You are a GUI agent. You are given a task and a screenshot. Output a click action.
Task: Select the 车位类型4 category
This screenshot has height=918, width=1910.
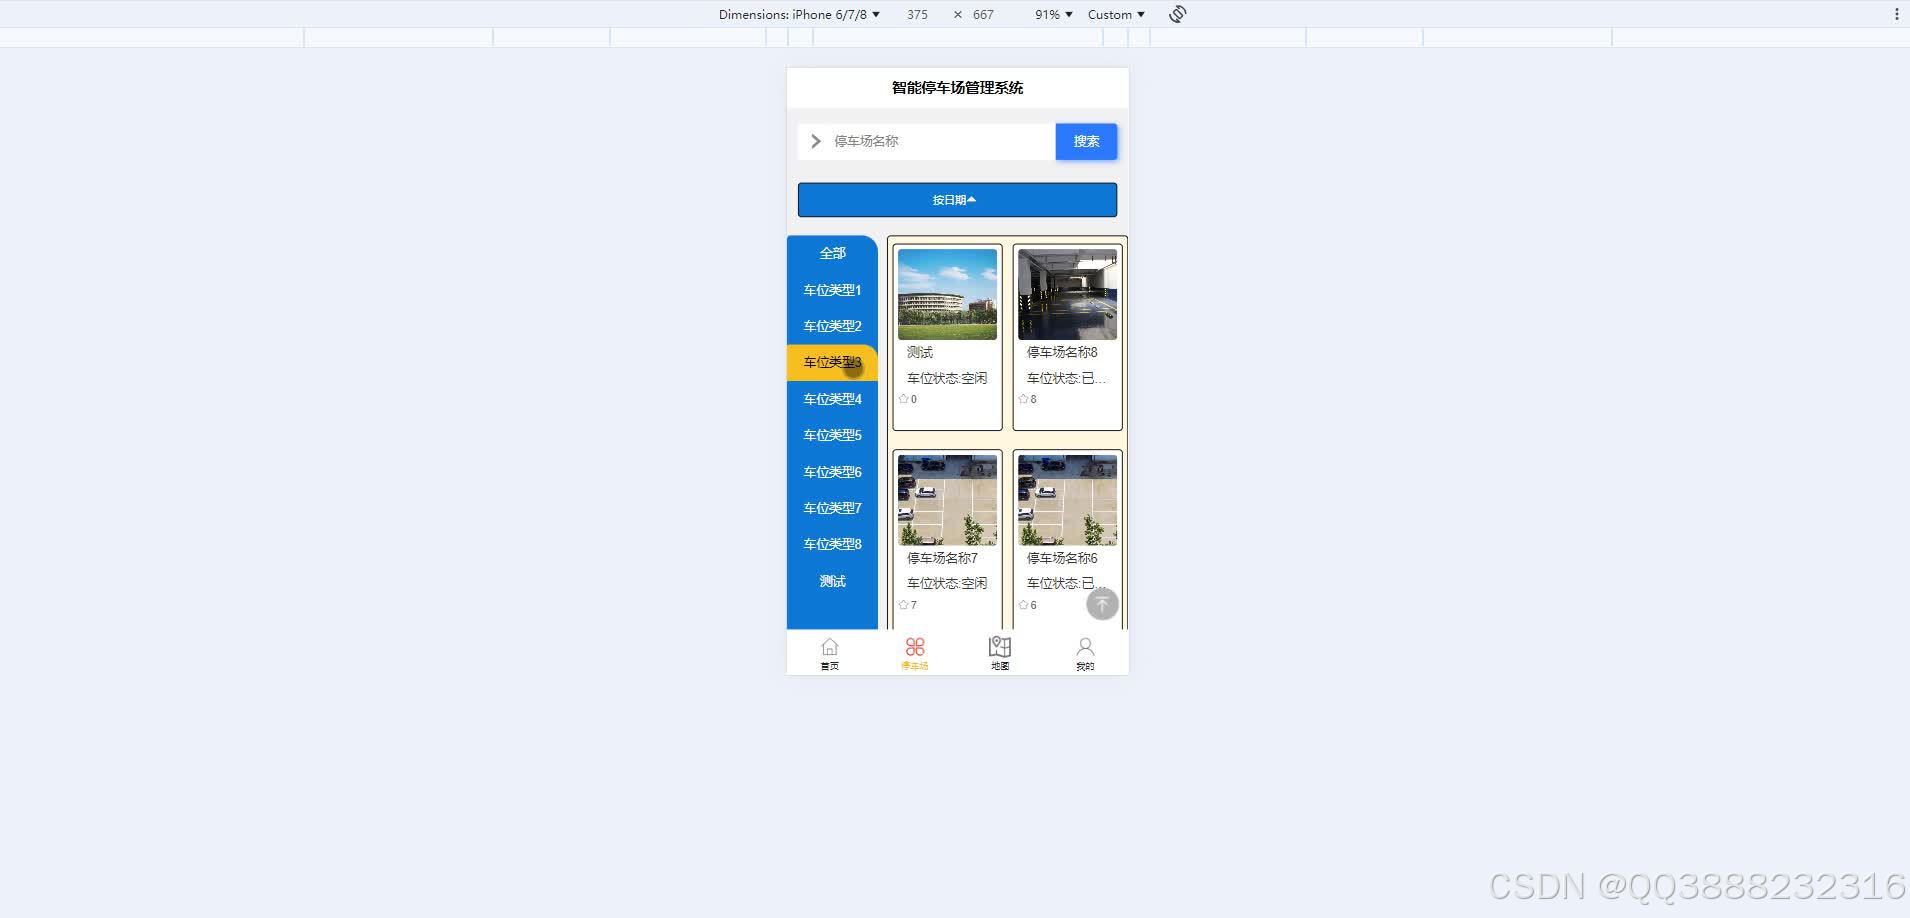point(832,399)
